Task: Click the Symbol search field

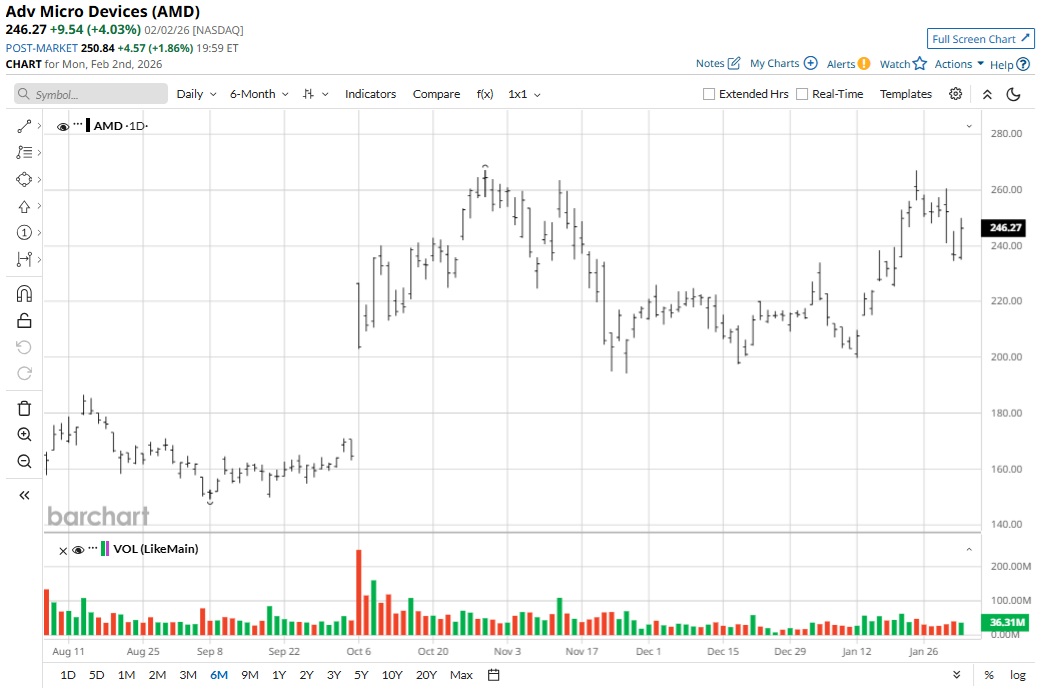Action: click(x=91, y=94)
